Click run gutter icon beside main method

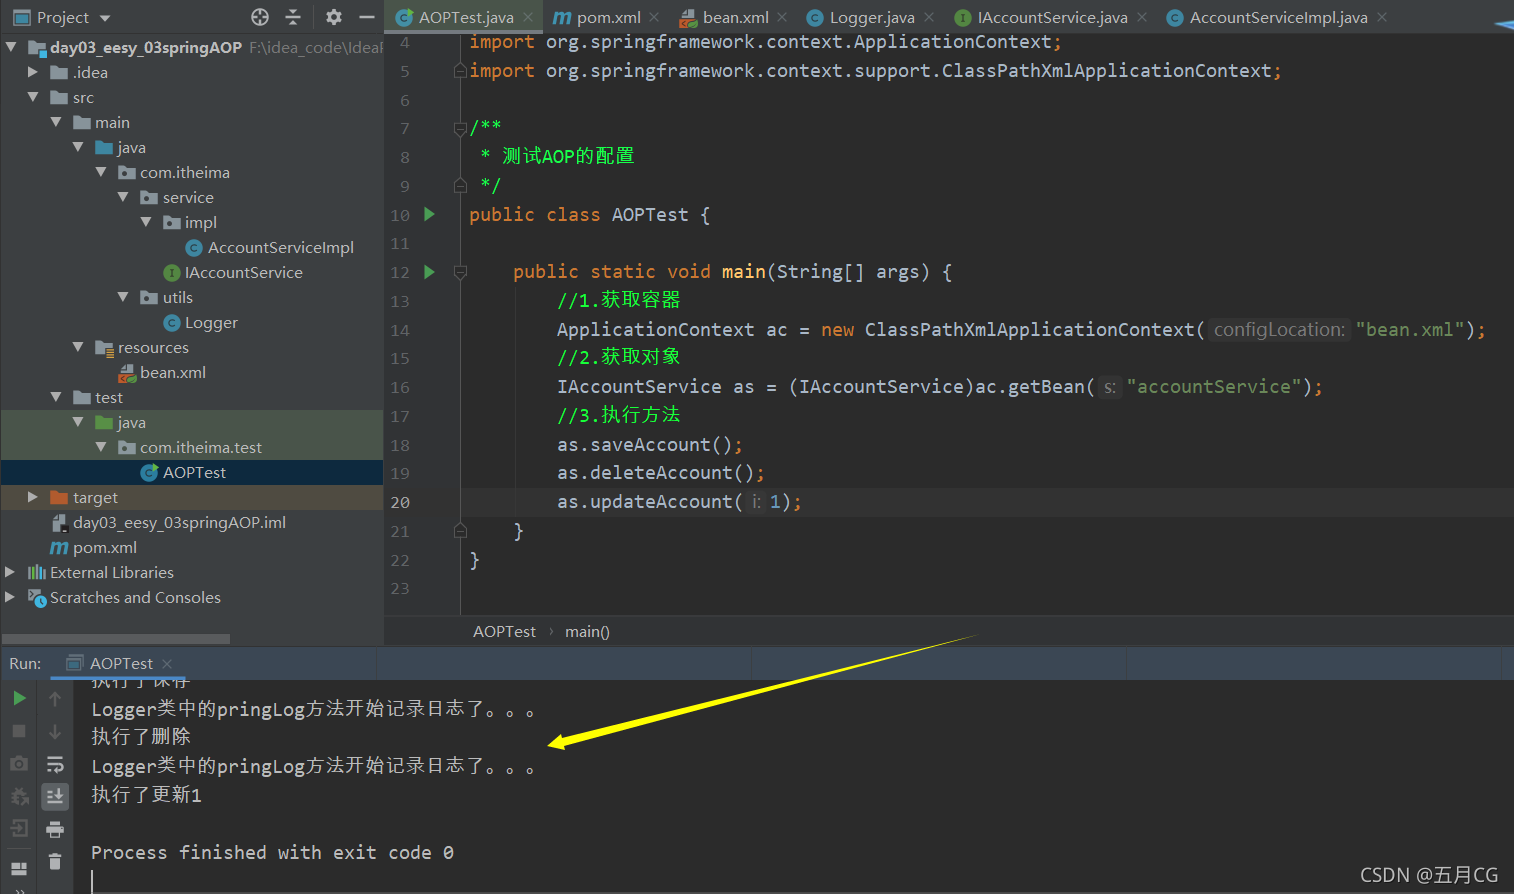(429, 272)
